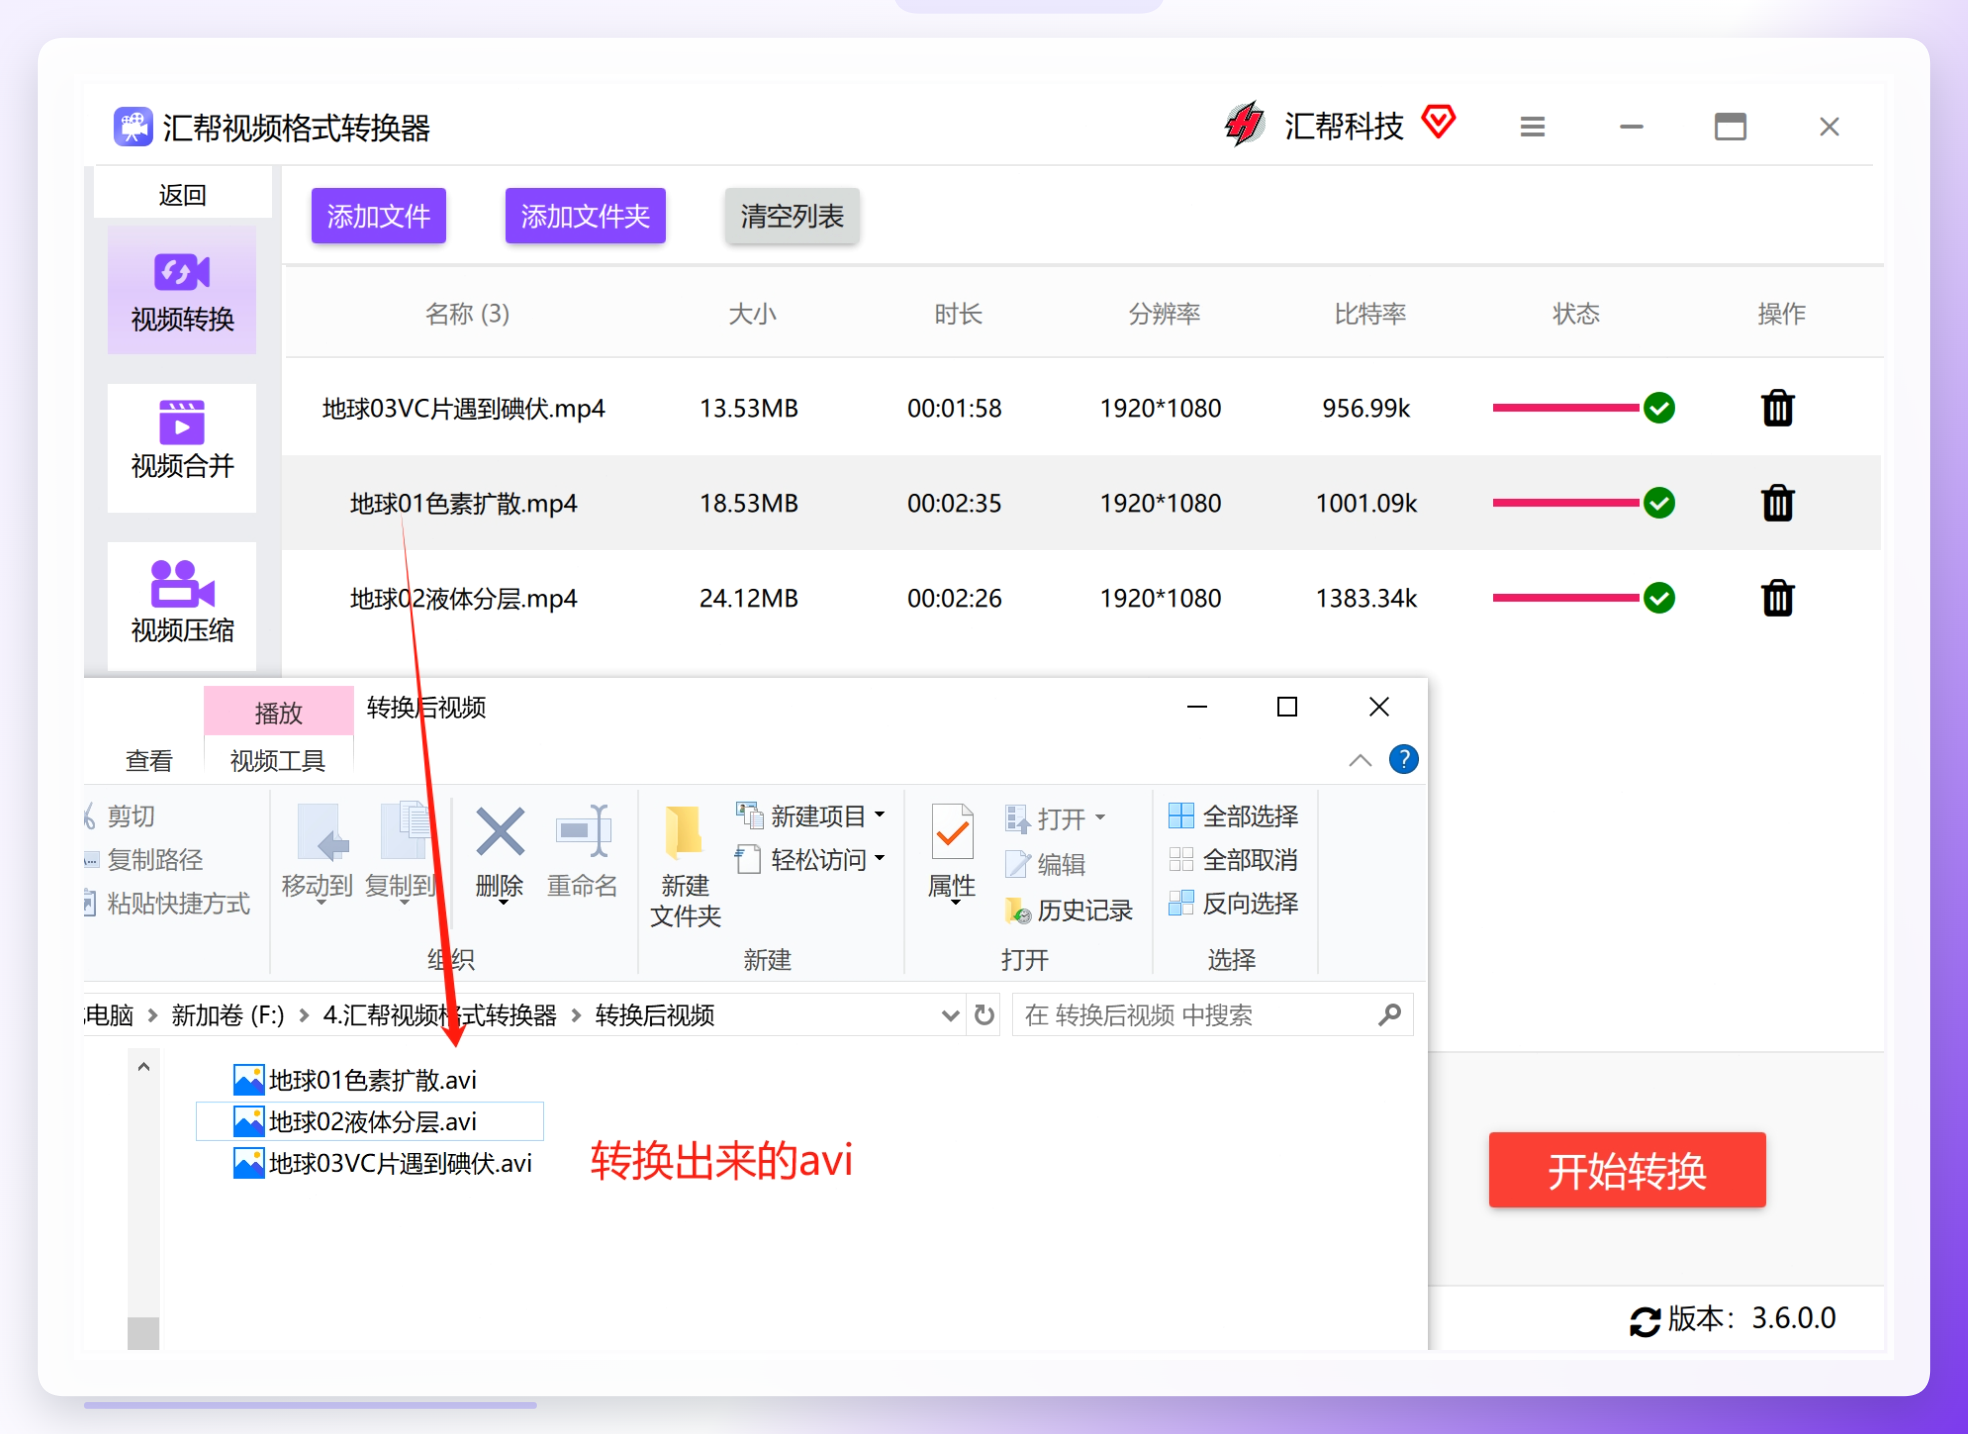Click 剪切 in the ribbon
Image resolution: width=1968 pixels, height=1434 pixels.
(122, 816)
